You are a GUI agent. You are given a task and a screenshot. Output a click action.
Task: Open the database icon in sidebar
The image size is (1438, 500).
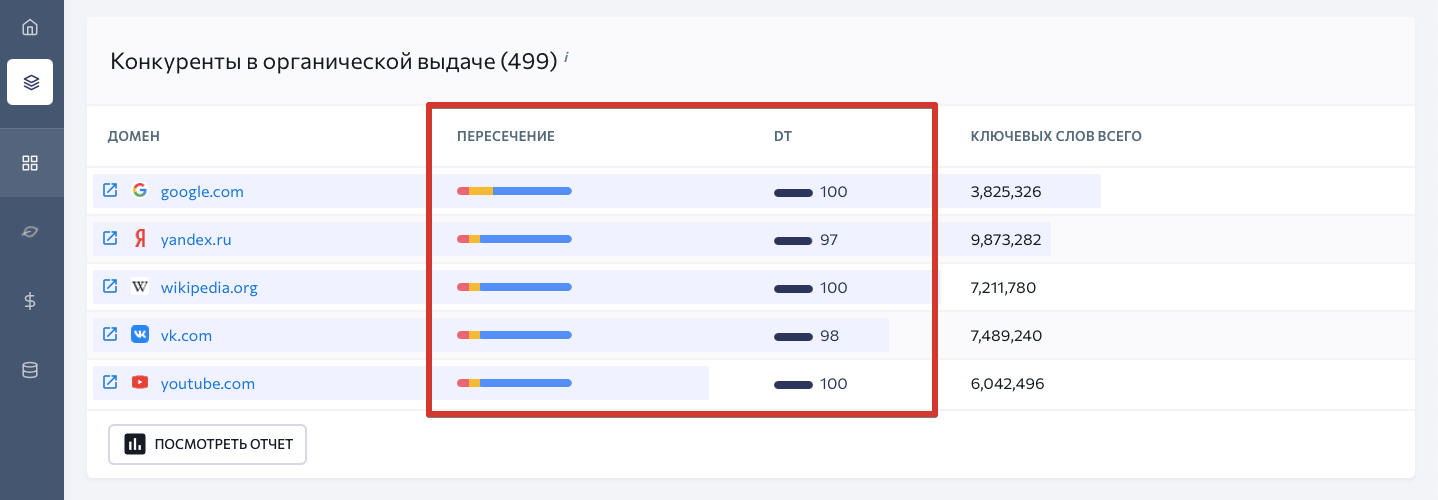(x=30, y=370)
